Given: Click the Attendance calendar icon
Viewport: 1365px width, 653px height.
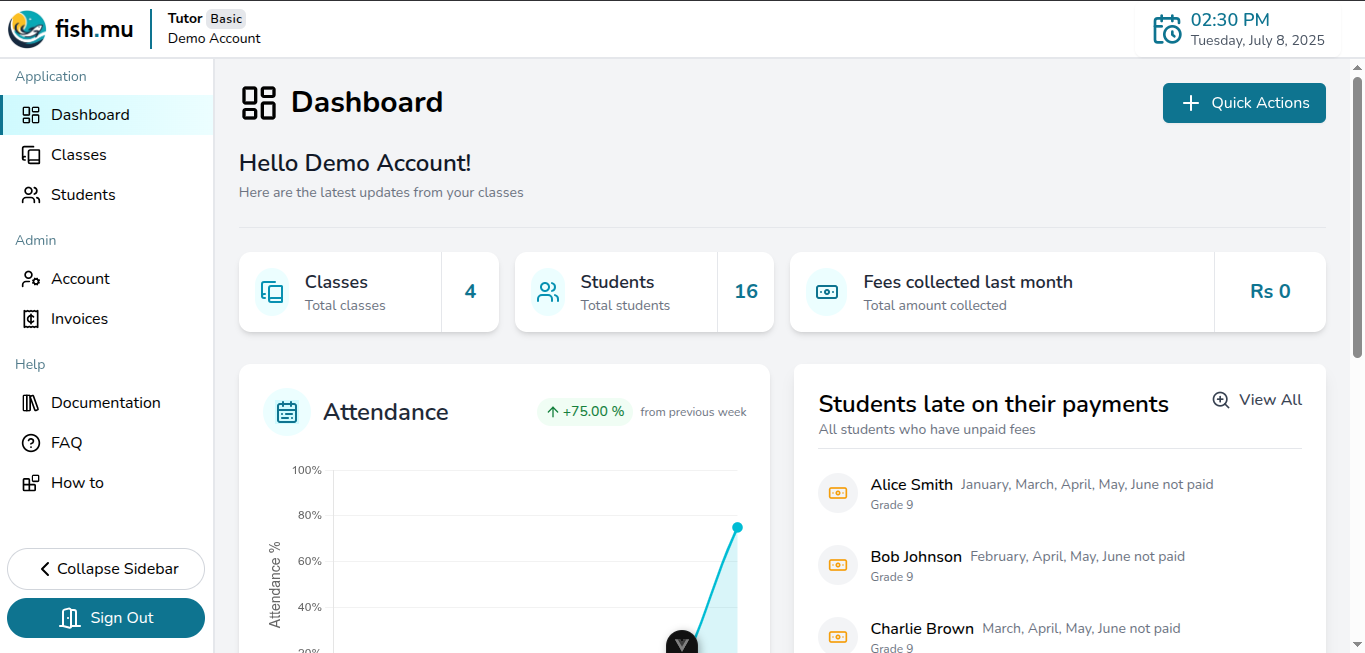Looking at the screenshot, I should click(x=287, y=412).
